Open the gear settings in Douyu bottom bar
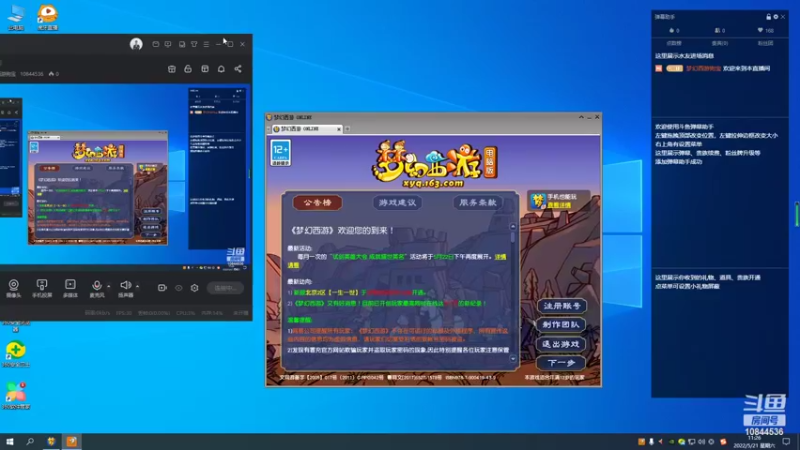The width and height of the screenshot is (800, 450). (194, 288)
